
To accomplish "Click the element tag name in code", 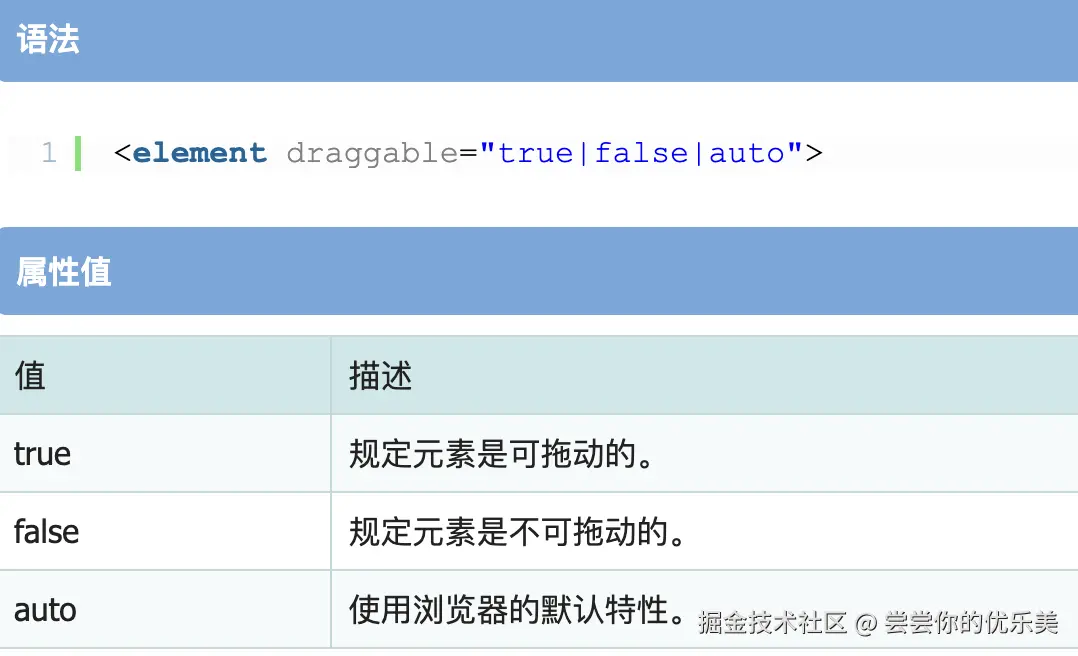I will click(199, 153).
